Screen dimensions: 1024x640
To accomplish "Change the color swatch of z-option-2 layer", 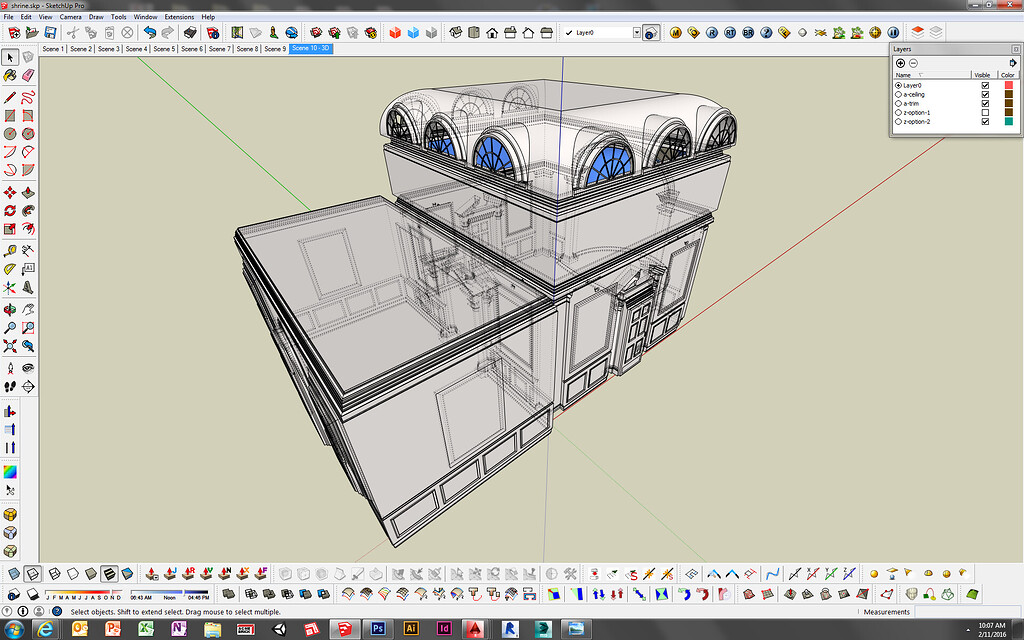I will pos(1009,121).
